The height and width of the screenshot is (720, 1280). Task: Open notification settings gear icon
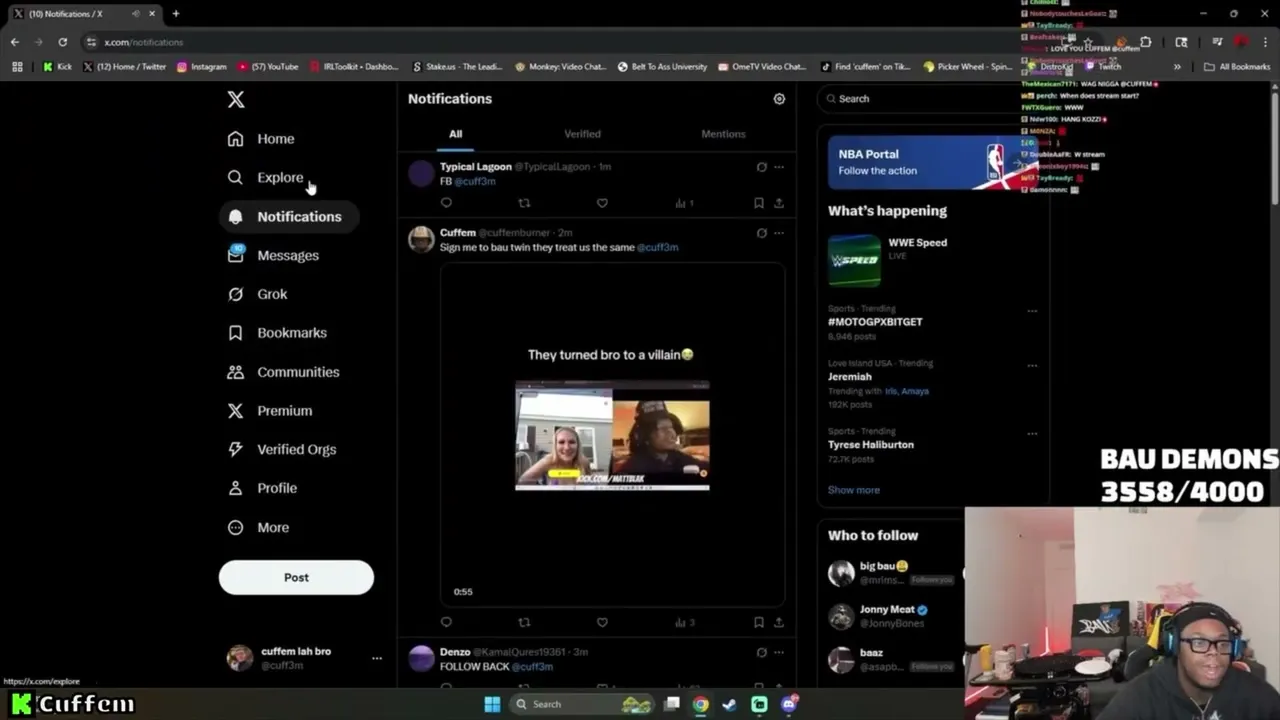[x=779, y=99]
